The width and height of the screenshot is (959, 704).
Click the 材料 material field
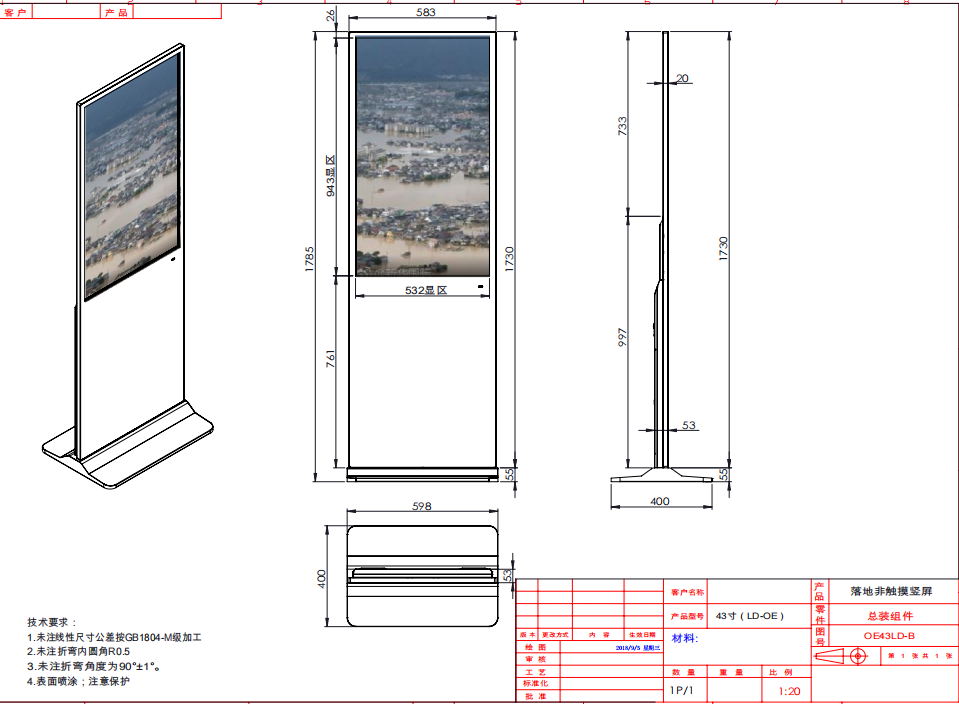(685, 638)
